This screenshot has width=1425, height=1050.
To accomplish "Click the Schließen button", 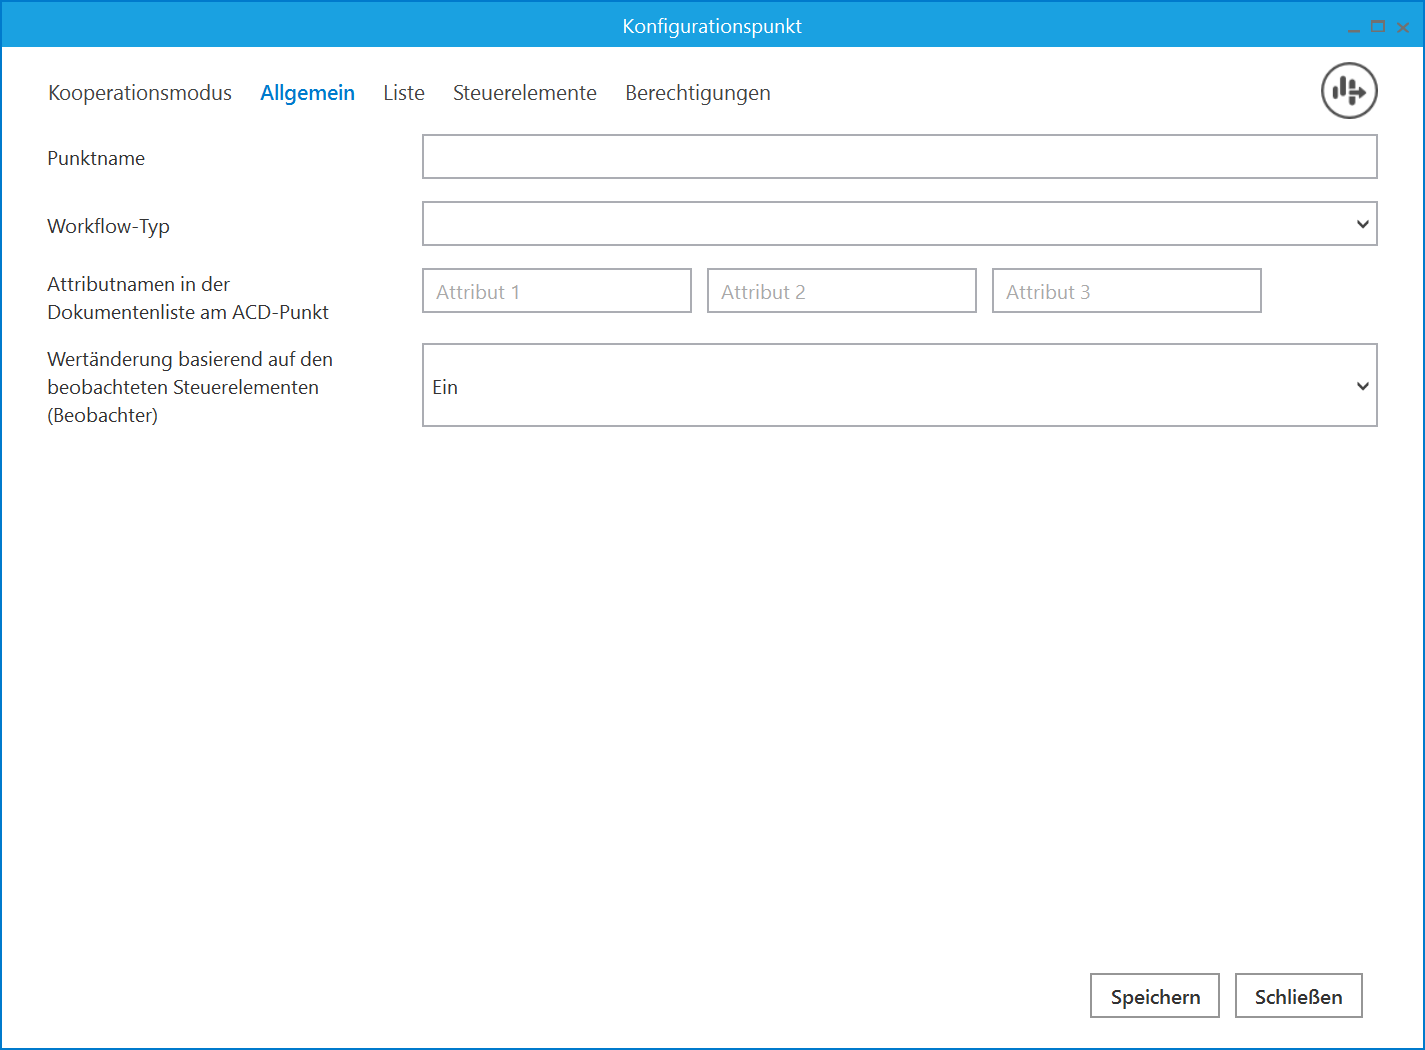I will click(x=1298, y=996).
